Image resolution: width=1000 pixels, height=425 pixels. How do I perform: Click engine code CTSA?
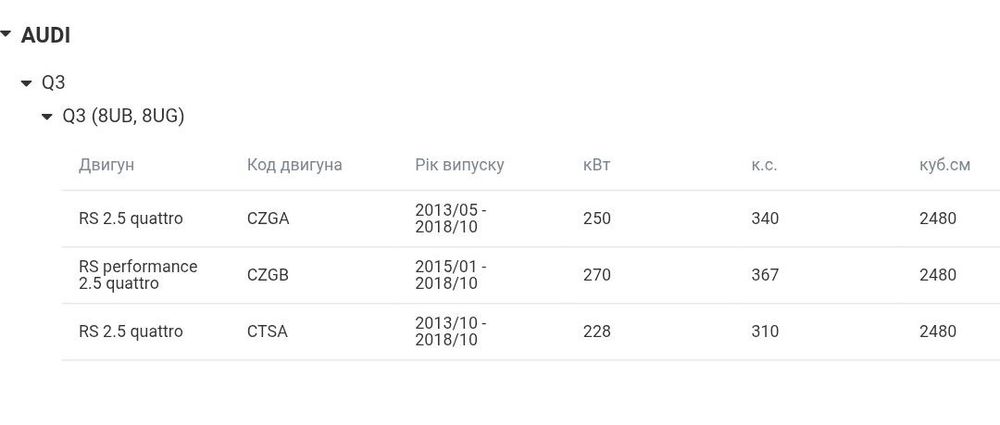(x=267, y=331)
